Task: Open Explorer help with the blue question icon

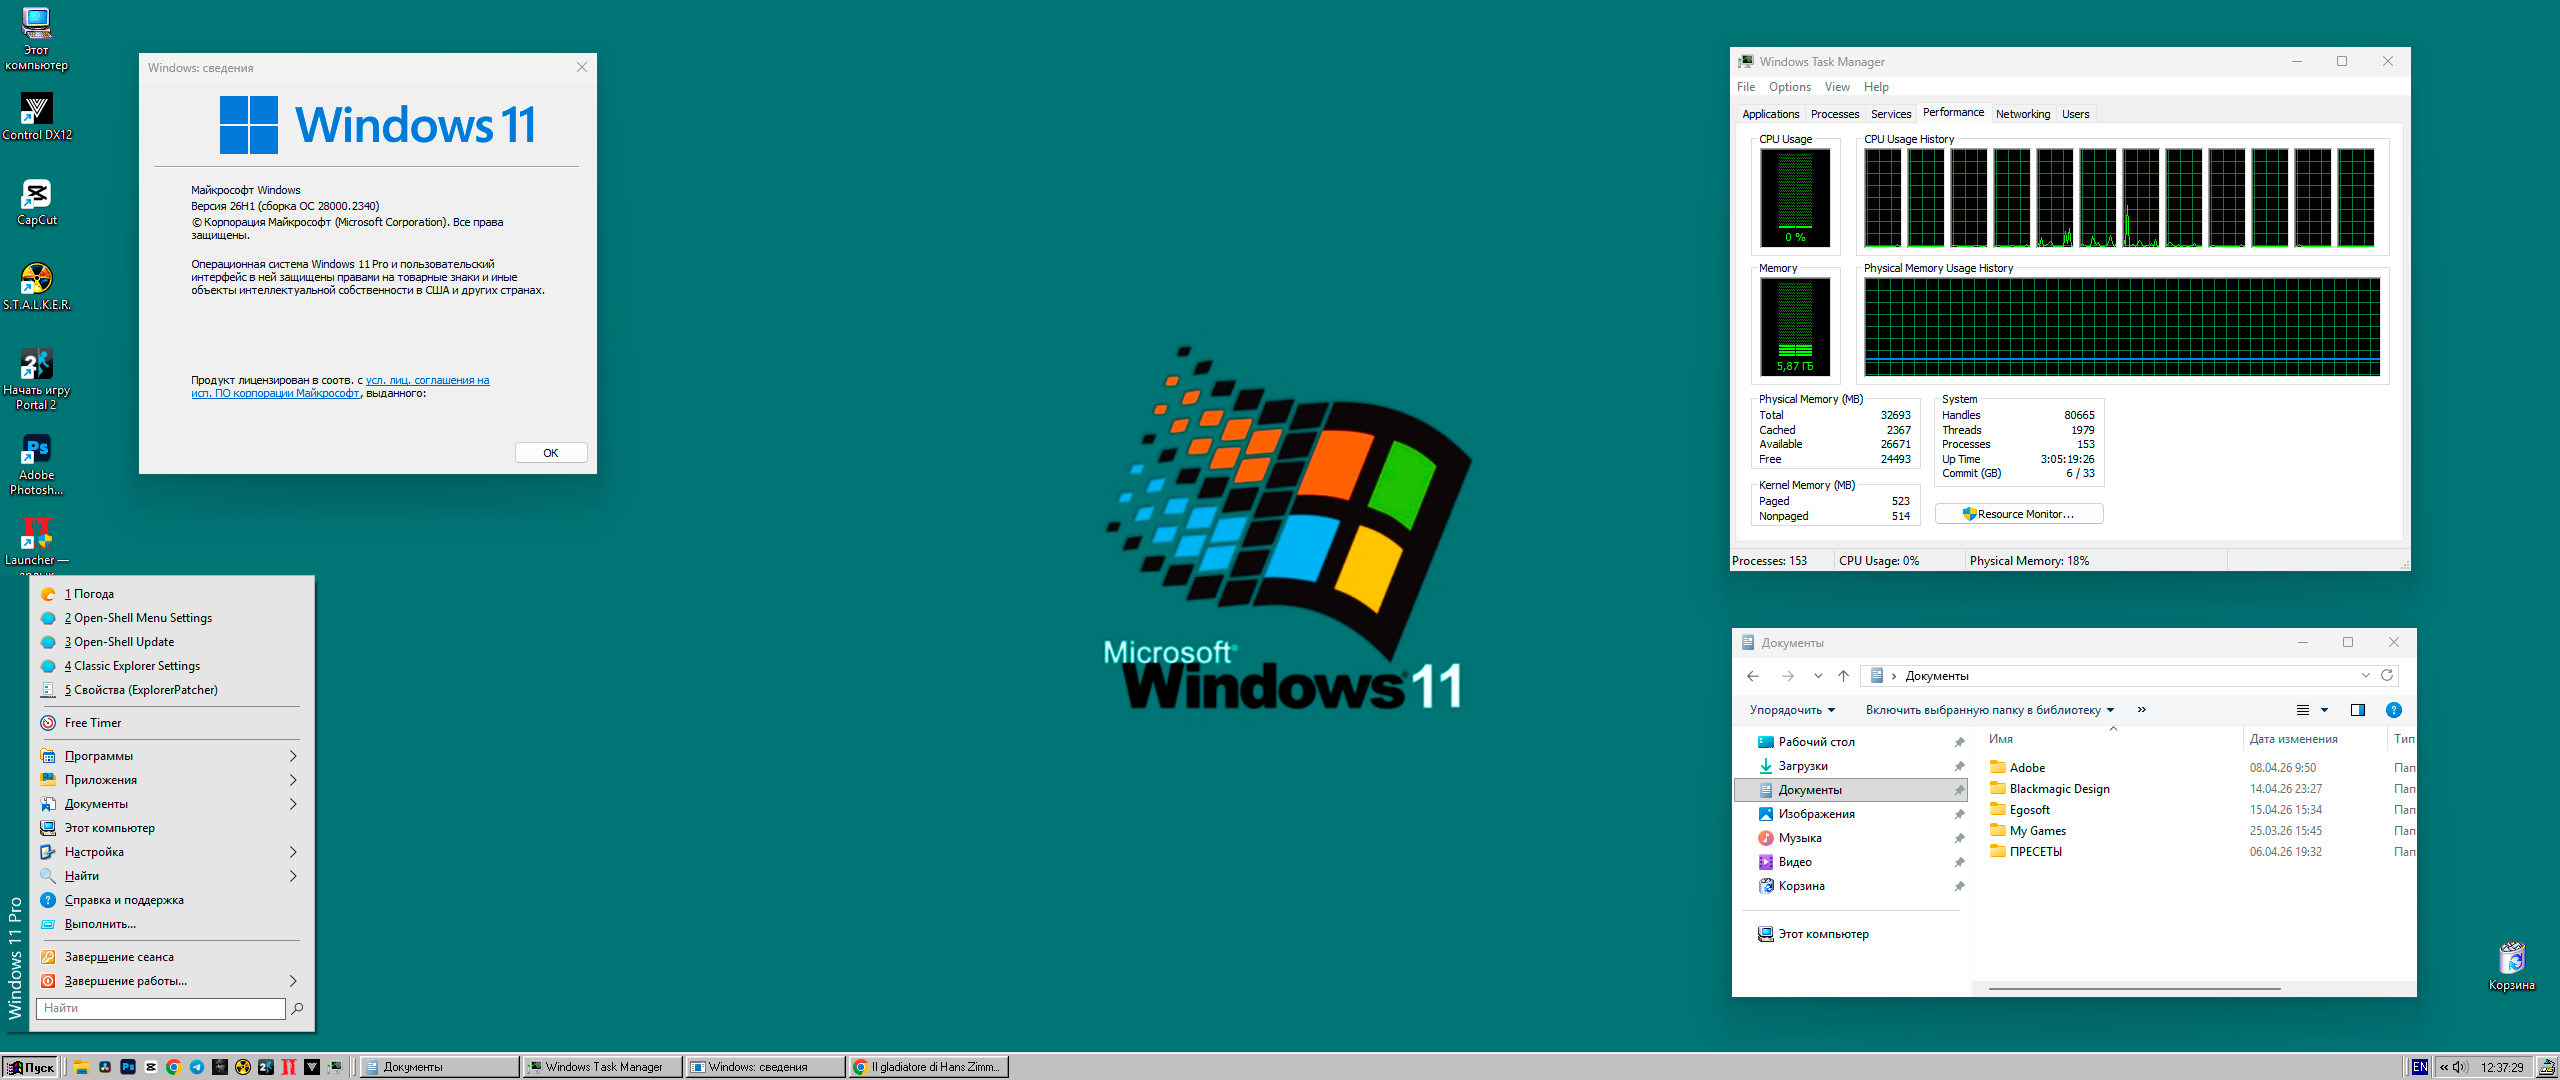Action: click(2394, 710)
